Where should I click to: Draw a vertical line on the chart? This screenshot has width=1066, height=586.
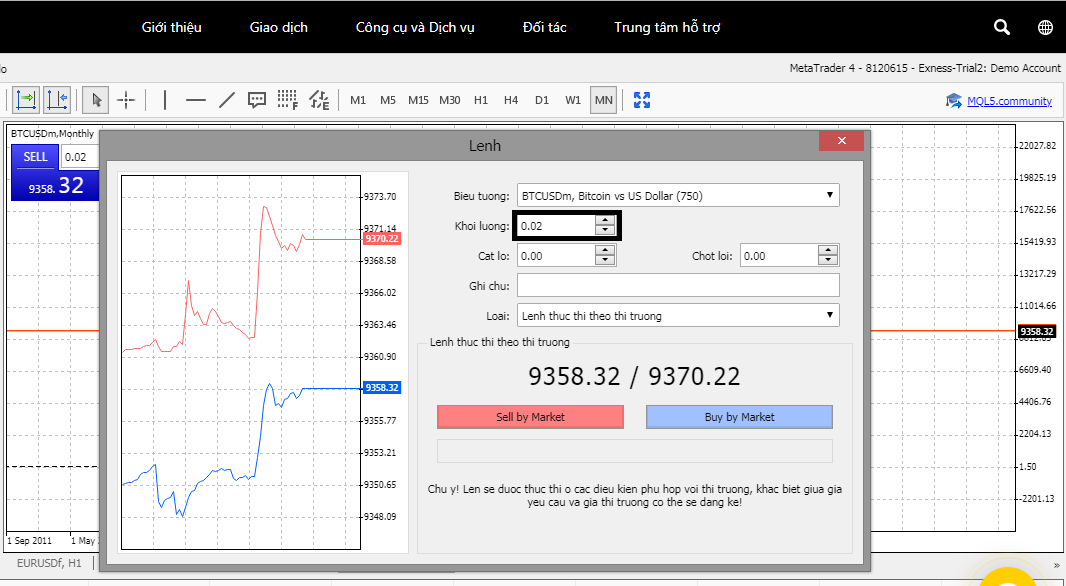[x=165, y=99]
